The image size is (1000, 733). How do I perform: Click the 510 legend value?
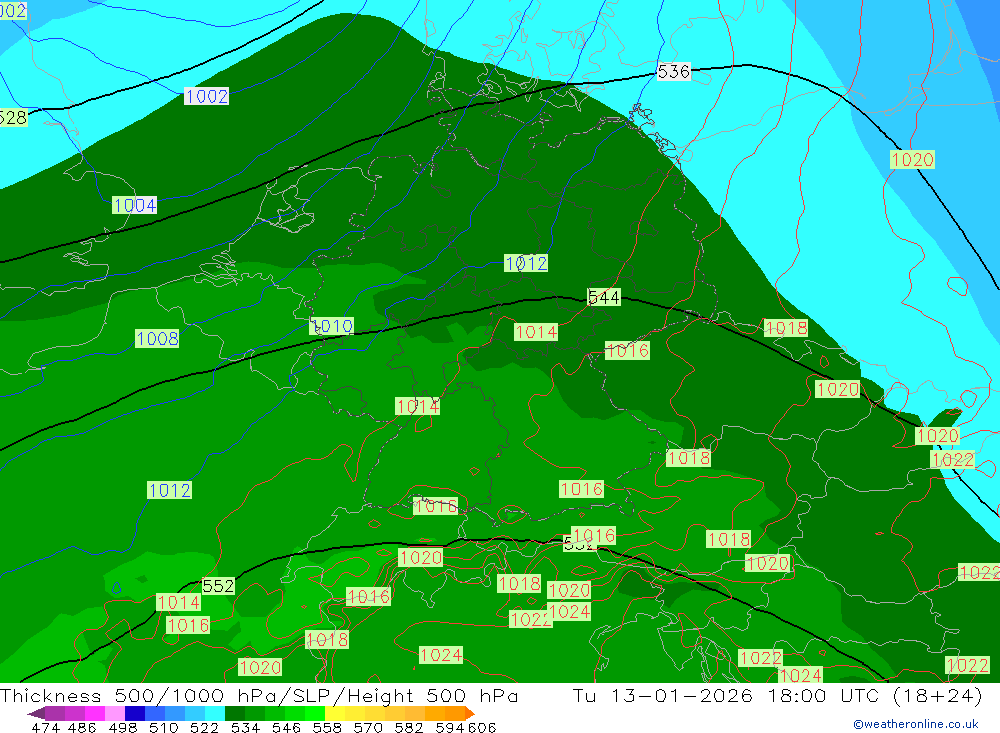coord(164,727)
